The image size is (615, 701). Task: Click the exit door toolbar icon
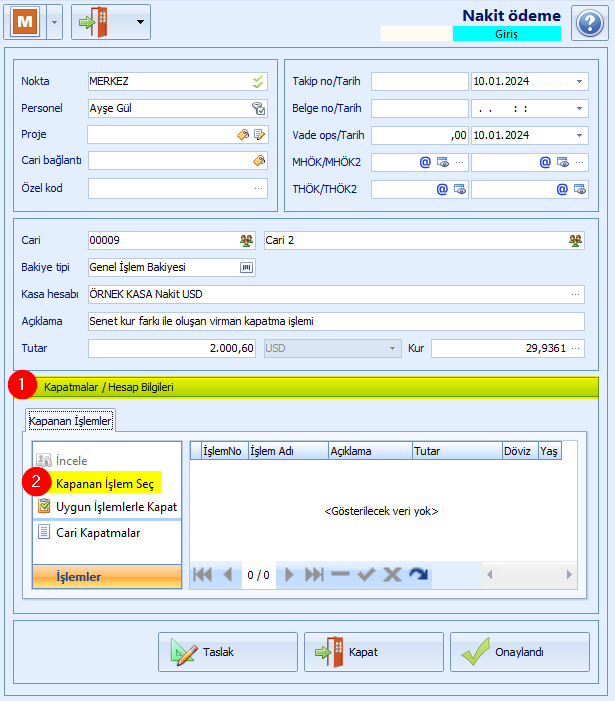point(93,22)
